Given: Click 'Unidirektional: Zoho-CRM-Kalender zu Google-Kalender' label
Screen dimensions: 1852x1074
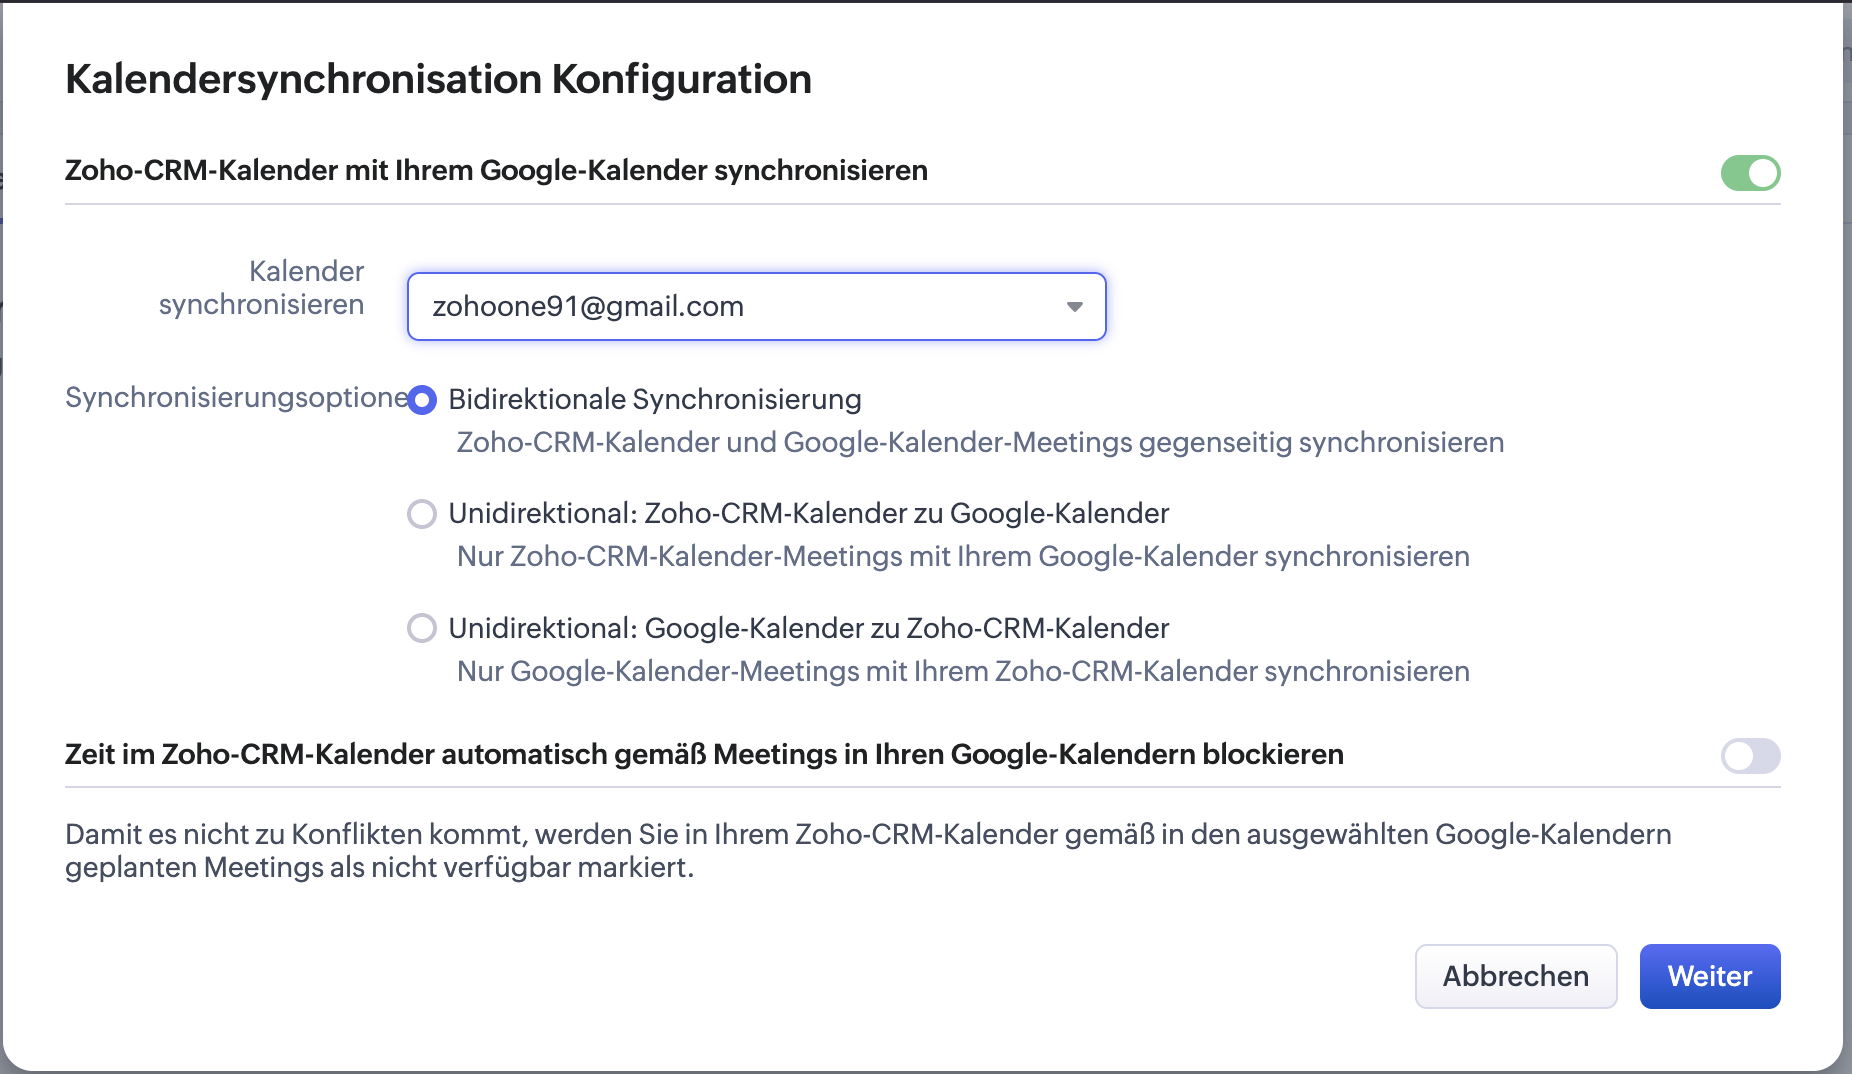Looking at the screenshot, I should pos(809,513).
